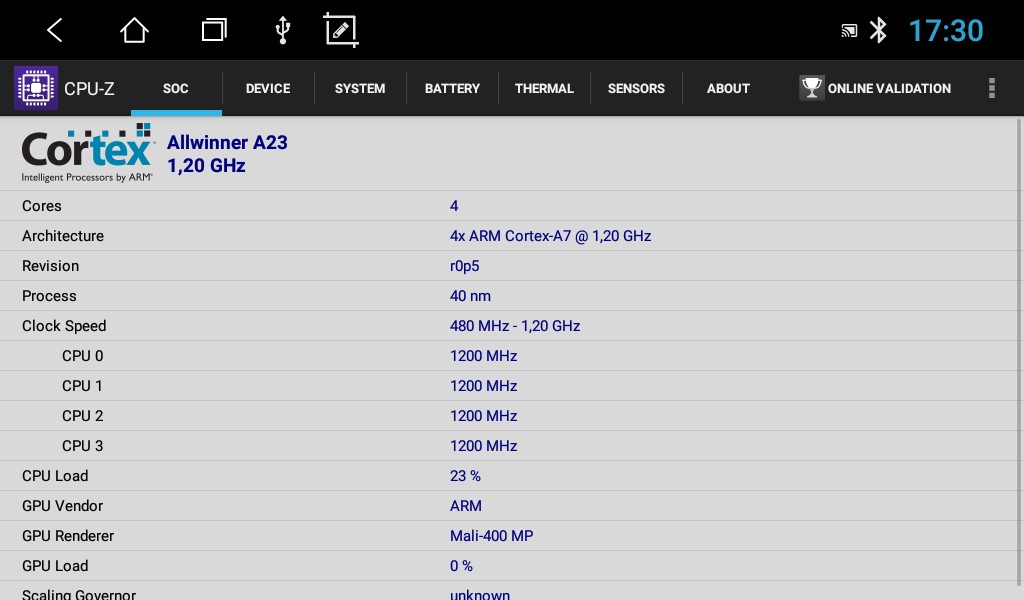Screen dimensions: 1024x600
Task: Go to the home screen icon
Action: [x=134, y=30]
